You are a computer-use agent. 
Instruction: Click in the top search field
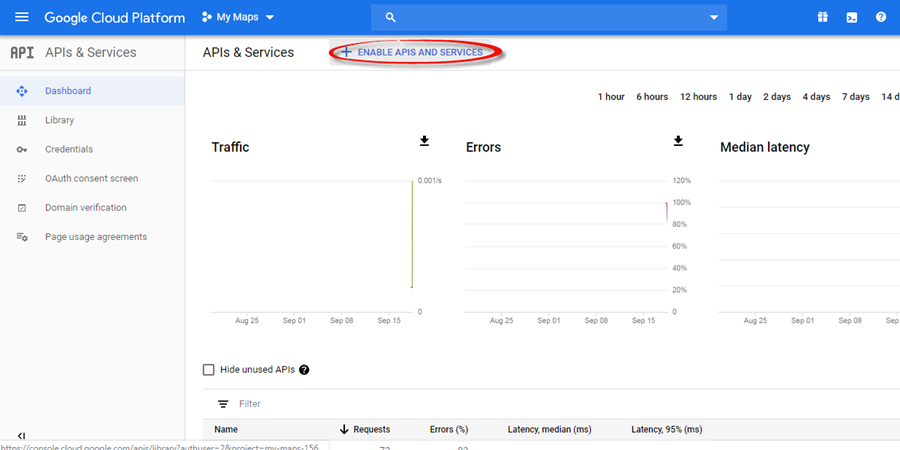549,17
